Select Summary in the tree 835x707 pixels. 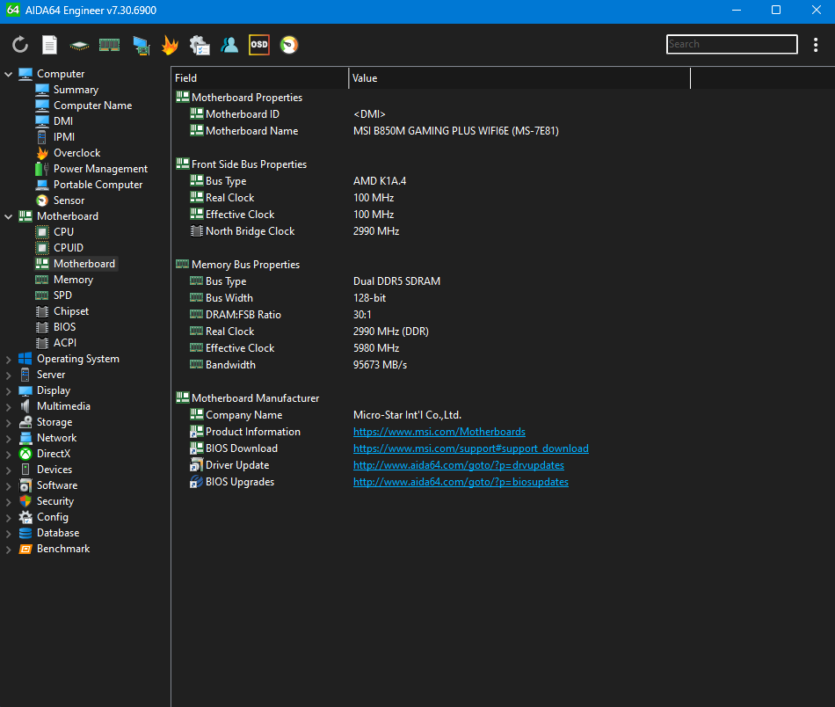76,89
